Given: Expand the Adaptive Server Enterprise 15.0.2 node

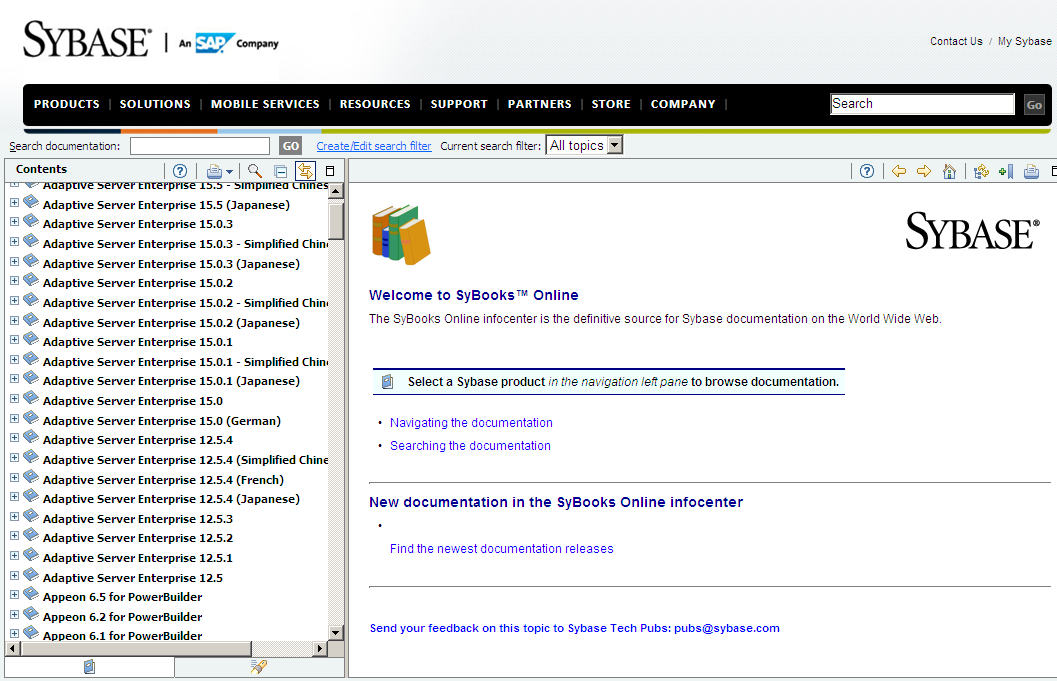Looking at the screenshot, I should (x=14, y=280).
